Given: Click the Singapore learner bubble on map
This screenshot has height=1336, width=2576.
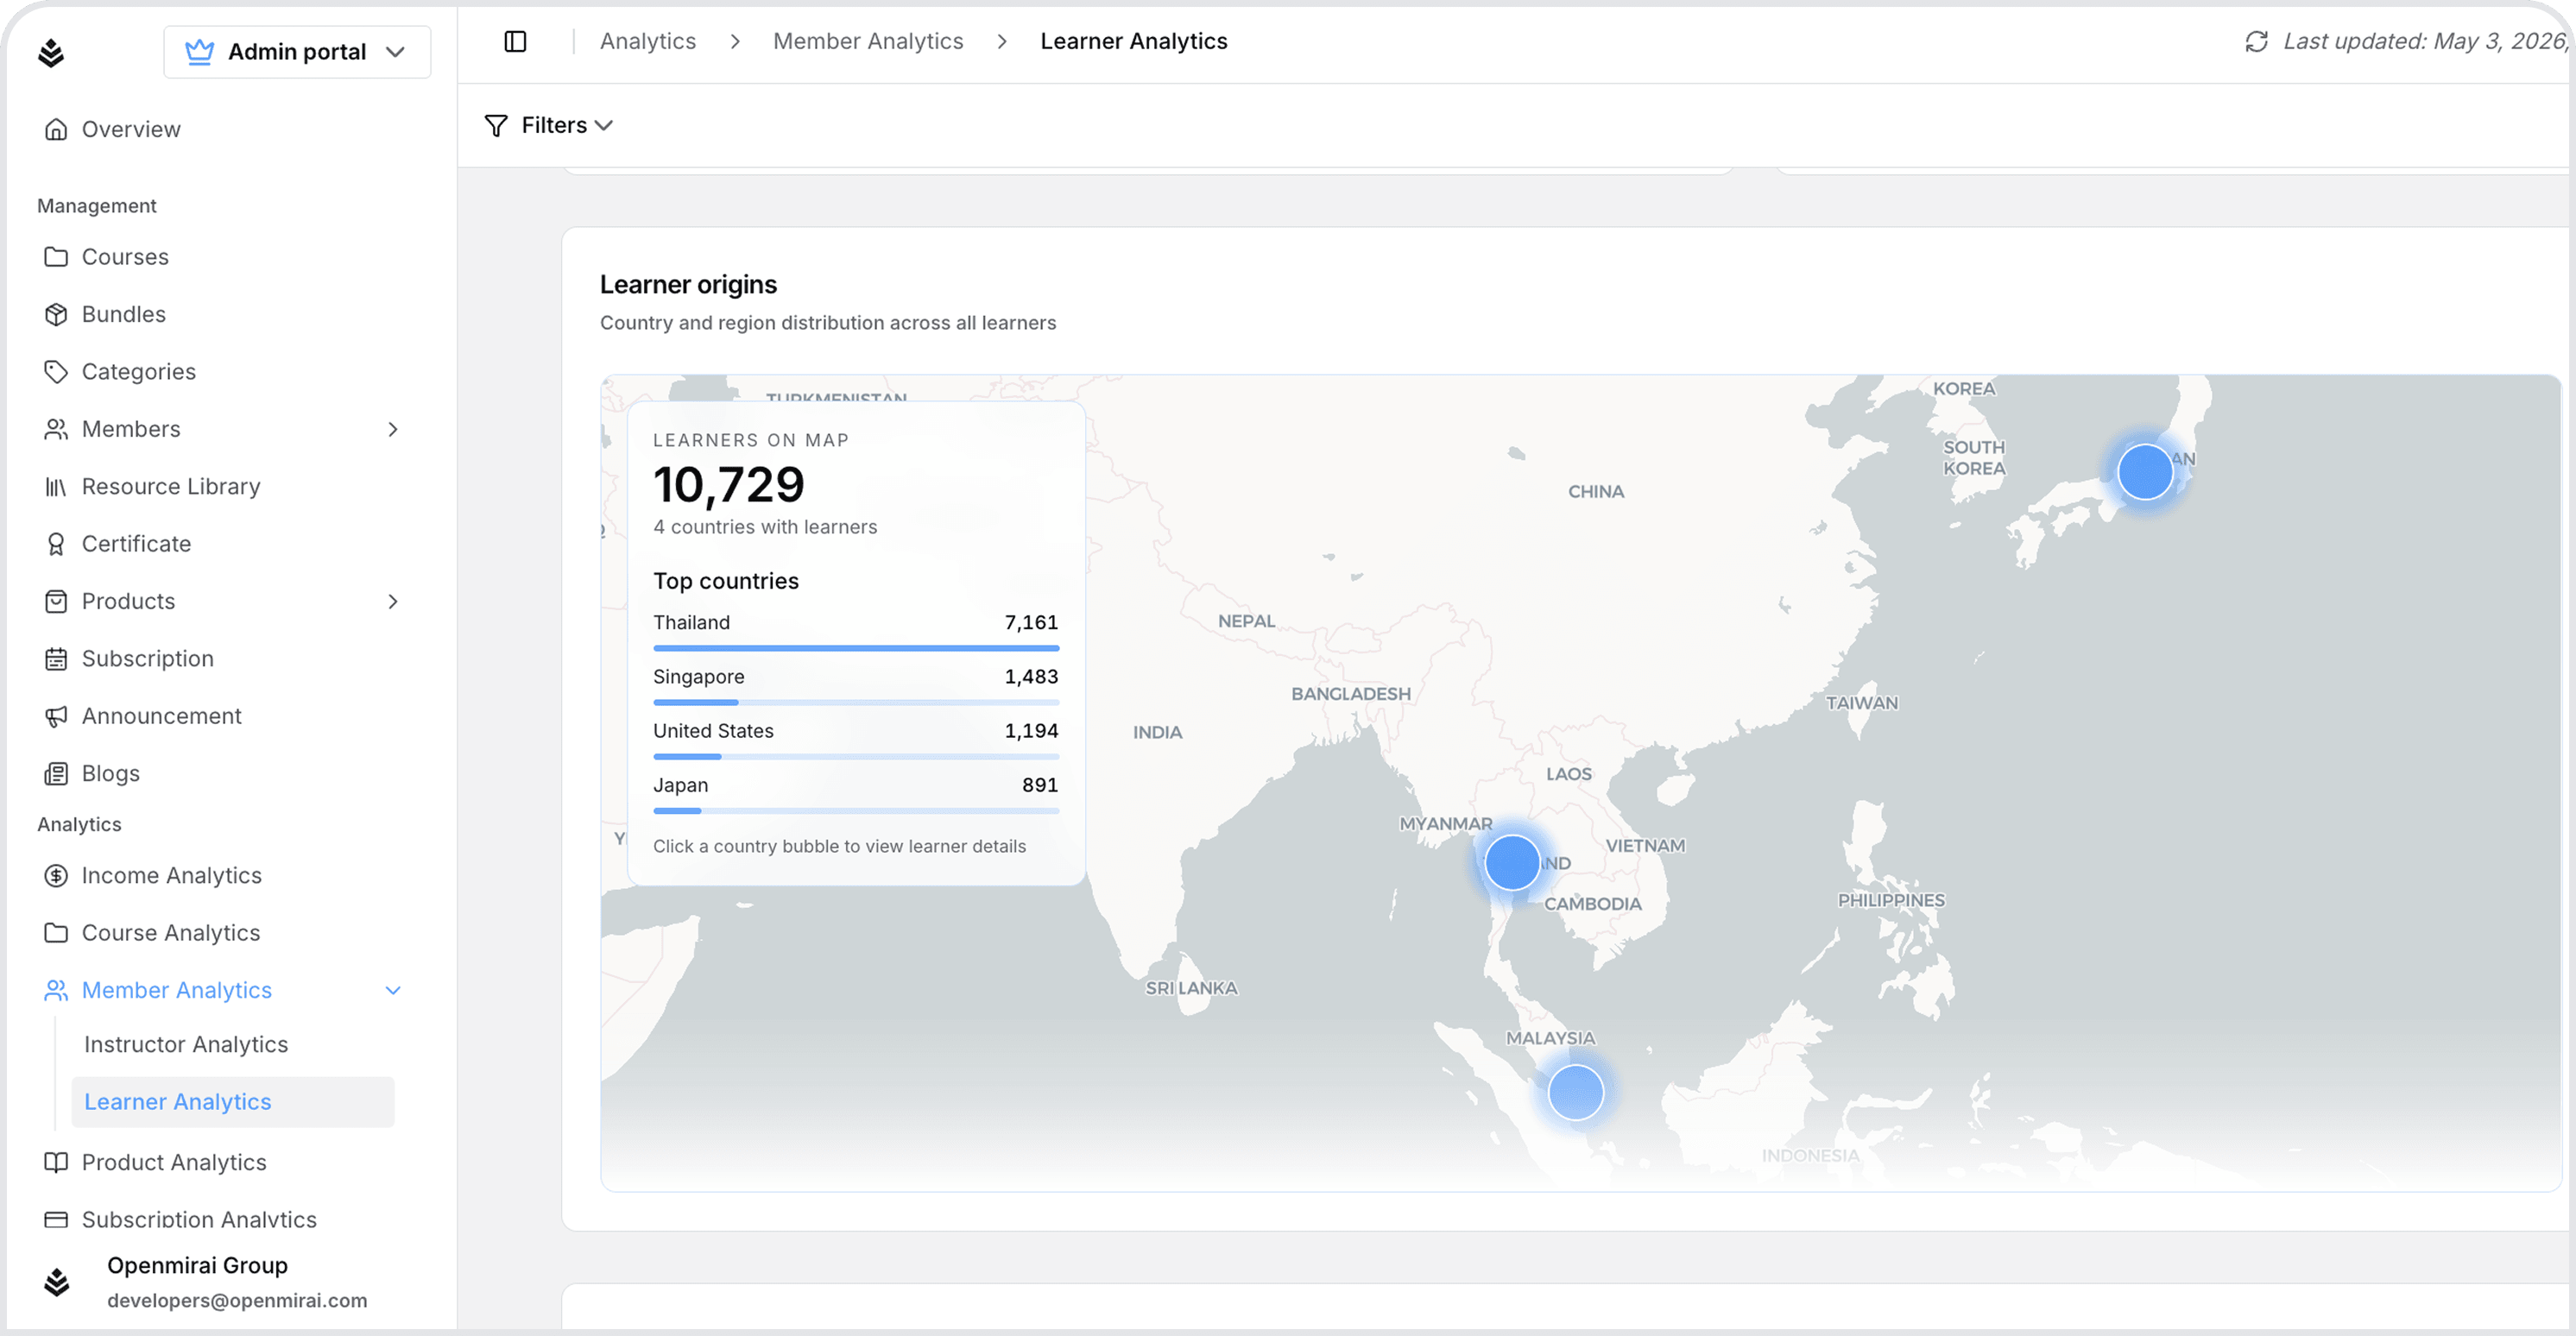Looking at the screenshot, I should point(1576,1092).
